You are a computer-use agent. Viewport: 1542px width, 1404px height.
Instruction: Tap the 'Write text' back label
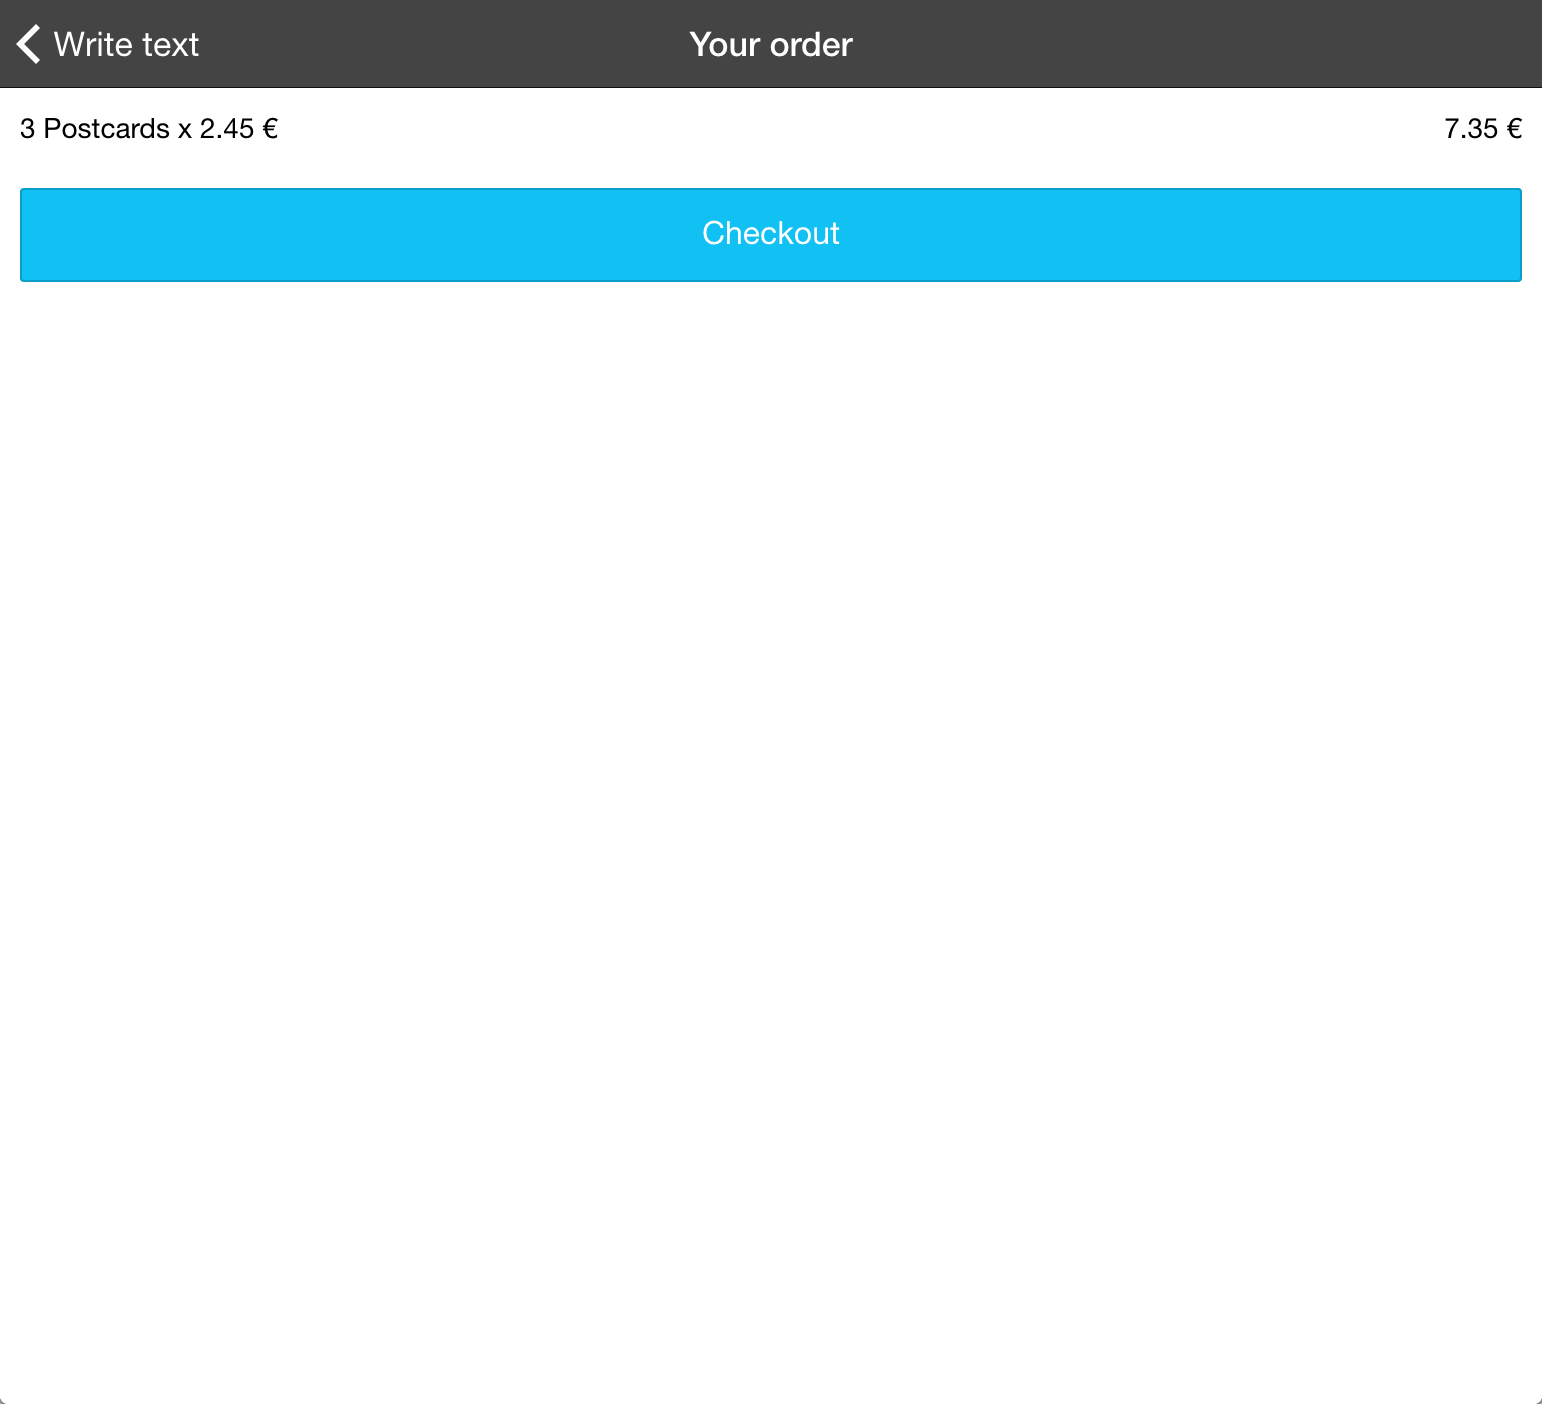click(126, 45)
